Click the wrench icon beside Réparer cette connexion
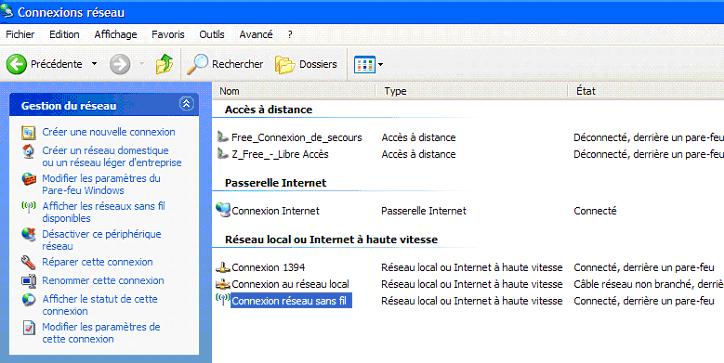The width and height of the screenshot is (724, 363). tap(28, 262)
